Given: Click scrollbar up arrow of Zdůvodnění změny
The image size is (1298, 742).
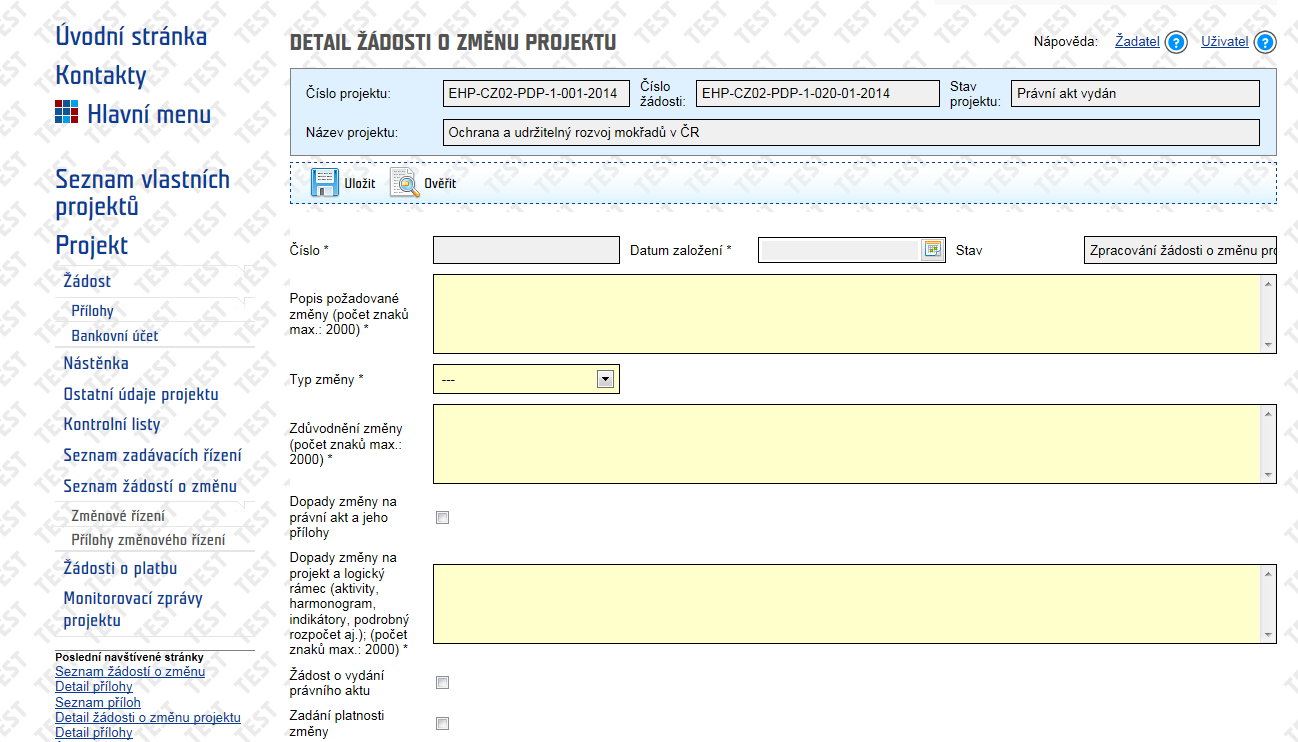Looking at the screenshot, I should click(1270, 413).
